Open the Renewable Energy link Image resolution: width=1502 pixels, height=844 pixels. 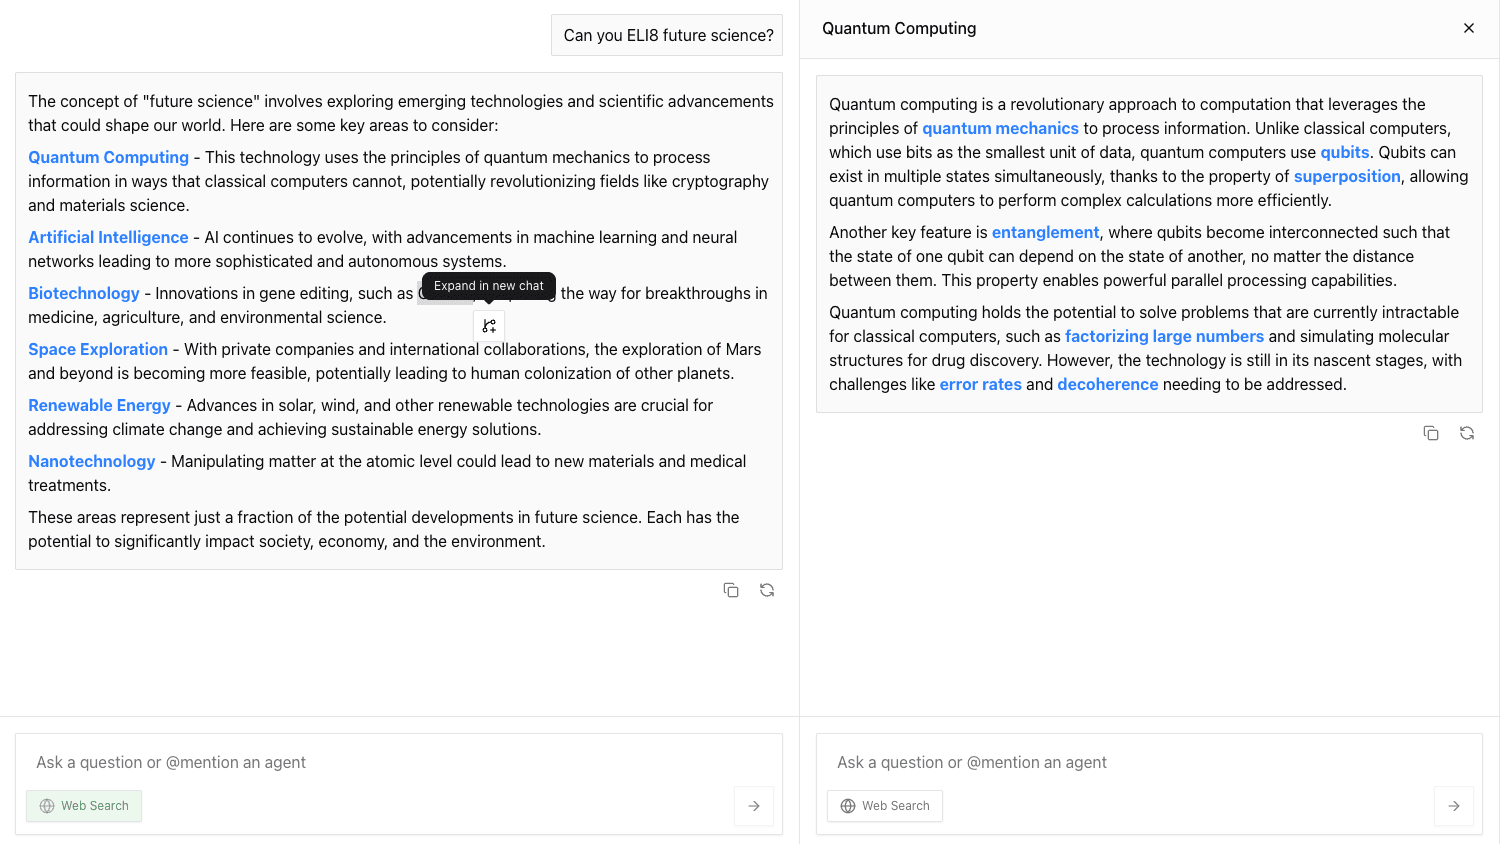pos(99,405)
